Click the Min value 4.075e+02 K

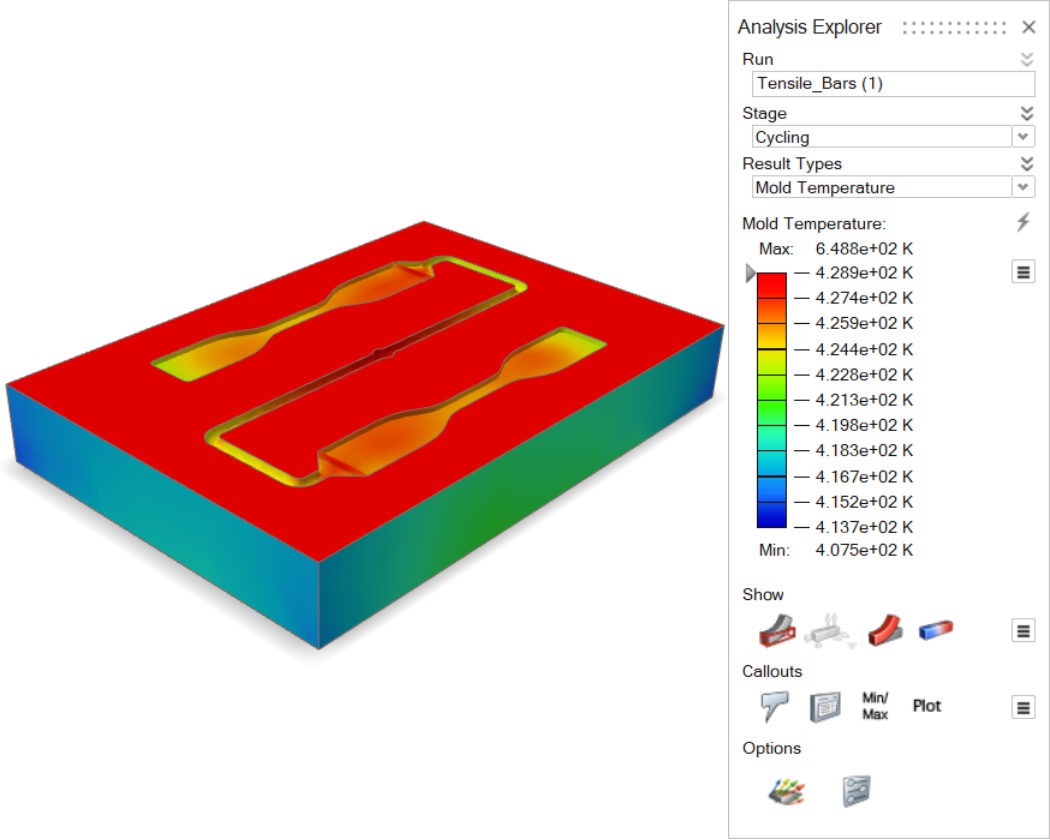click(x=864, y=550)
